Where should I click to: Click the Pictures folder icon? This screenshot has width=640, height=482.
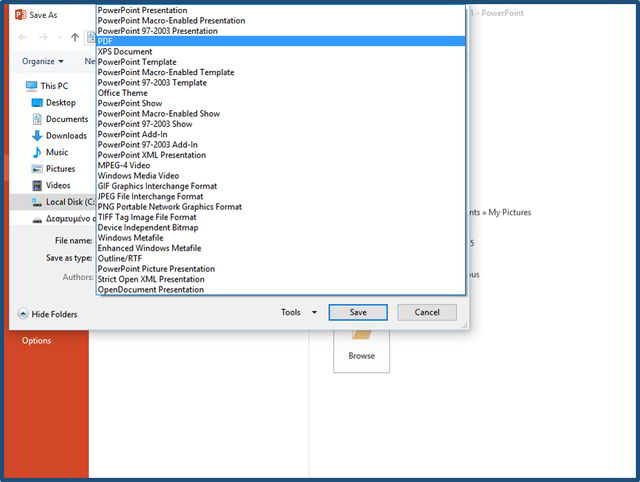click(x=37, y=169)
